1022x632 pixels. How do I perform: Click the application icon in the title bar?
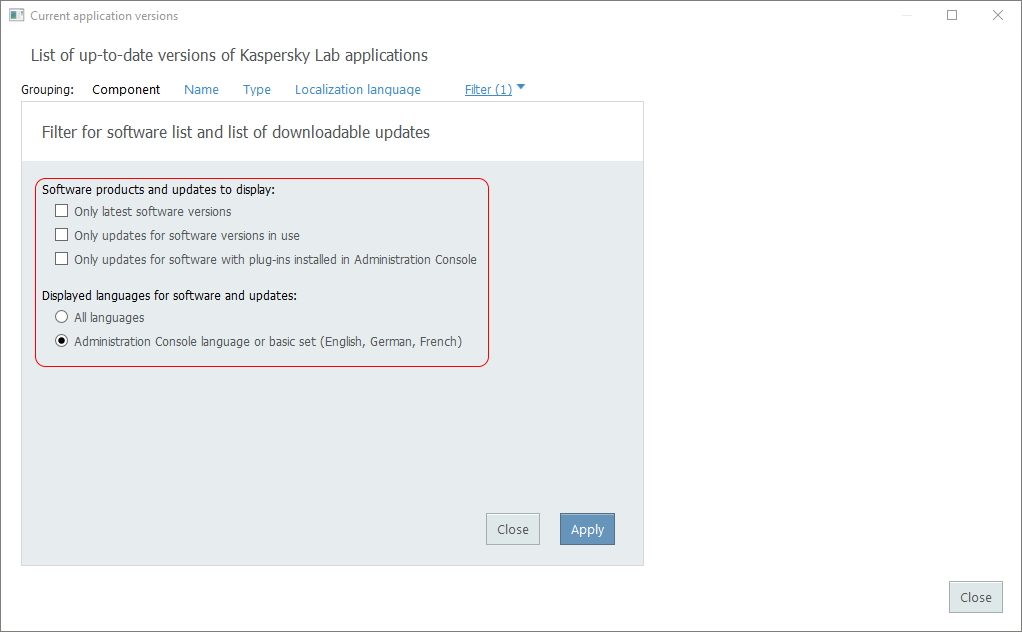pos(16,16)
